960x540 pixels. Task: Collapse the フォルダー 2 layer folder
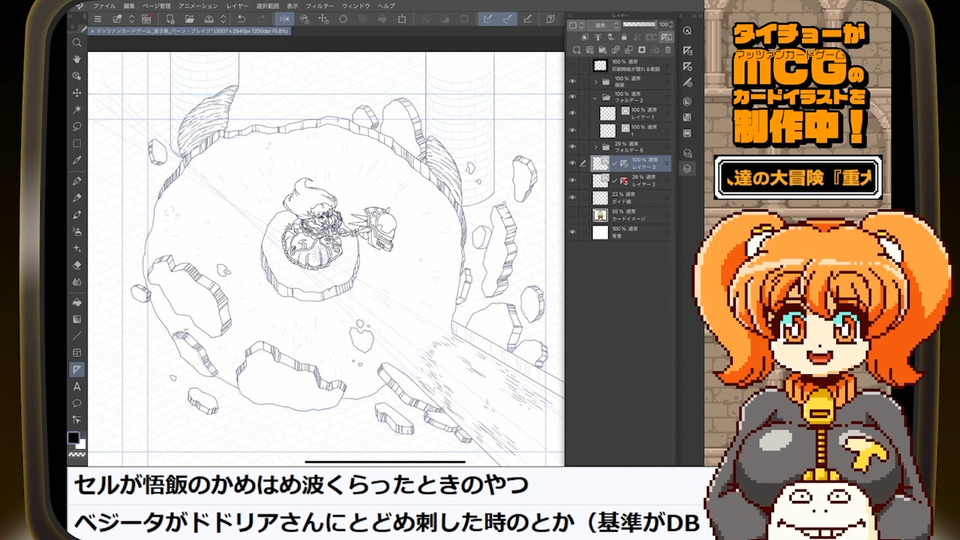coord(595,97)
